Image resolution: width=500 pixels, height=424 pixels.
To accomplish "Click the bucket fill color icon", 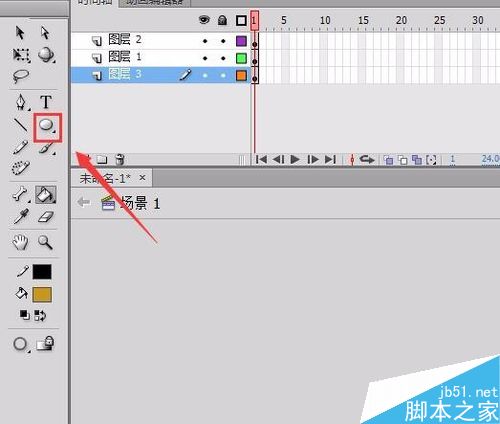I will point(21,293).
